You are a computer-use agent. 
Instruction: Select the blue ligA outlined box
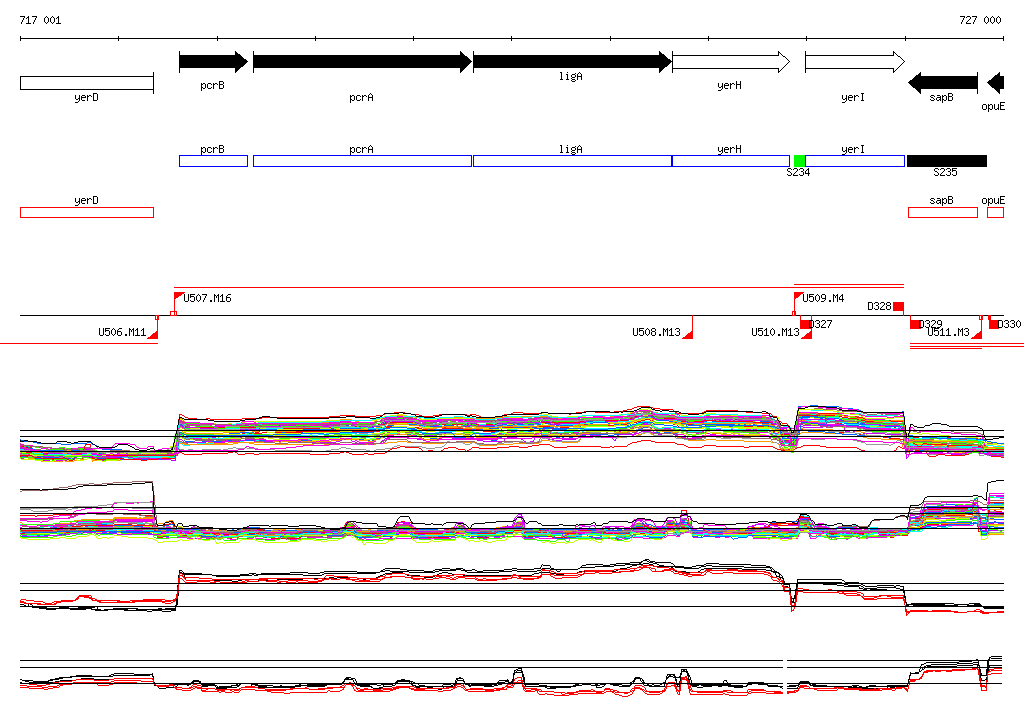pyautogui.click(x=573, y=161)
